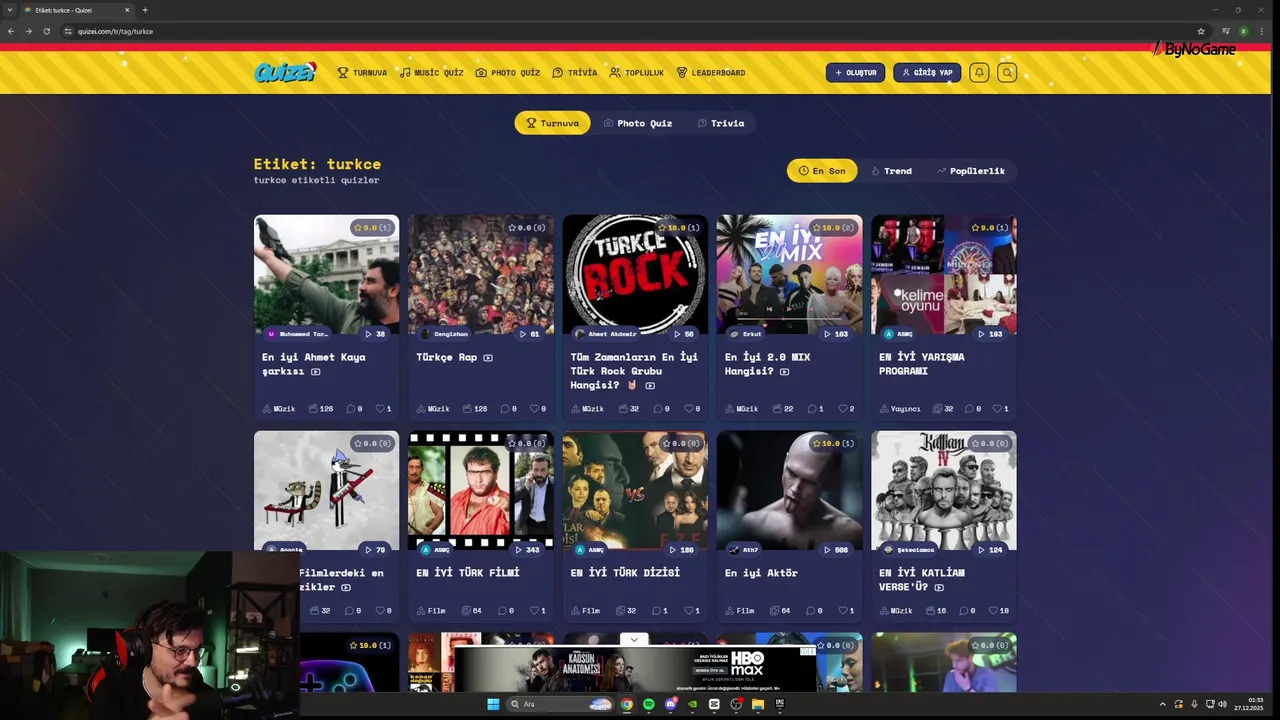The image size is (1280, 720).
Task: Select the Photo Quiz filter tab
Action: coord(638,123)
